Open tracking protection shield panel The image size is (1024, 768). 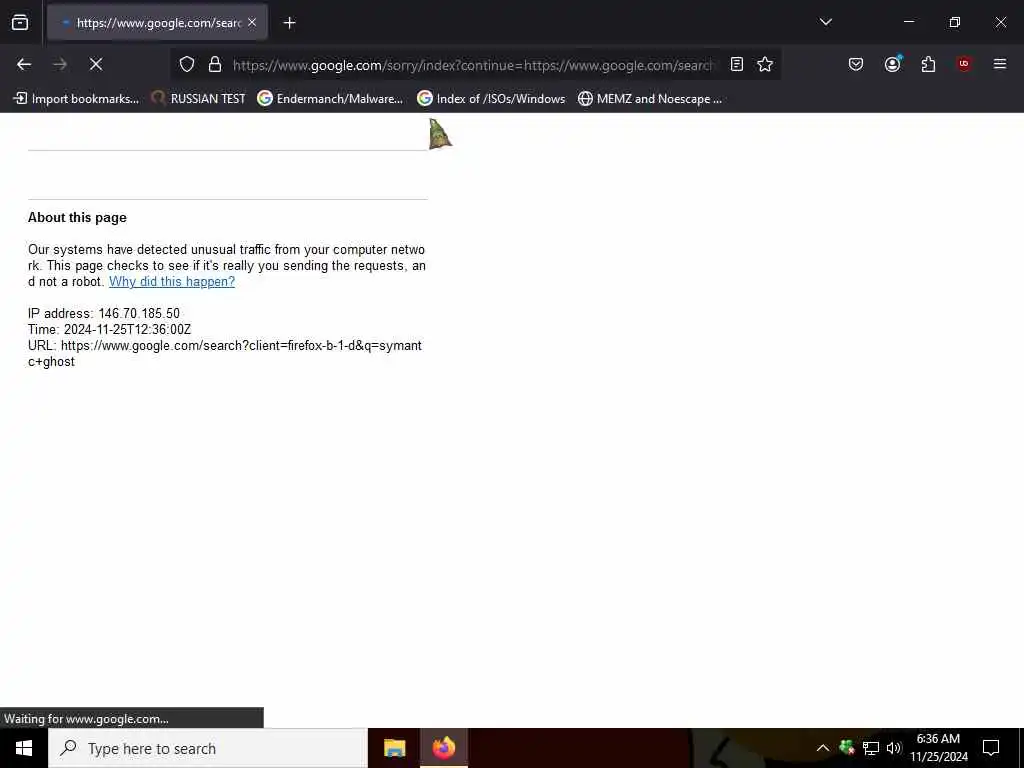187,64
